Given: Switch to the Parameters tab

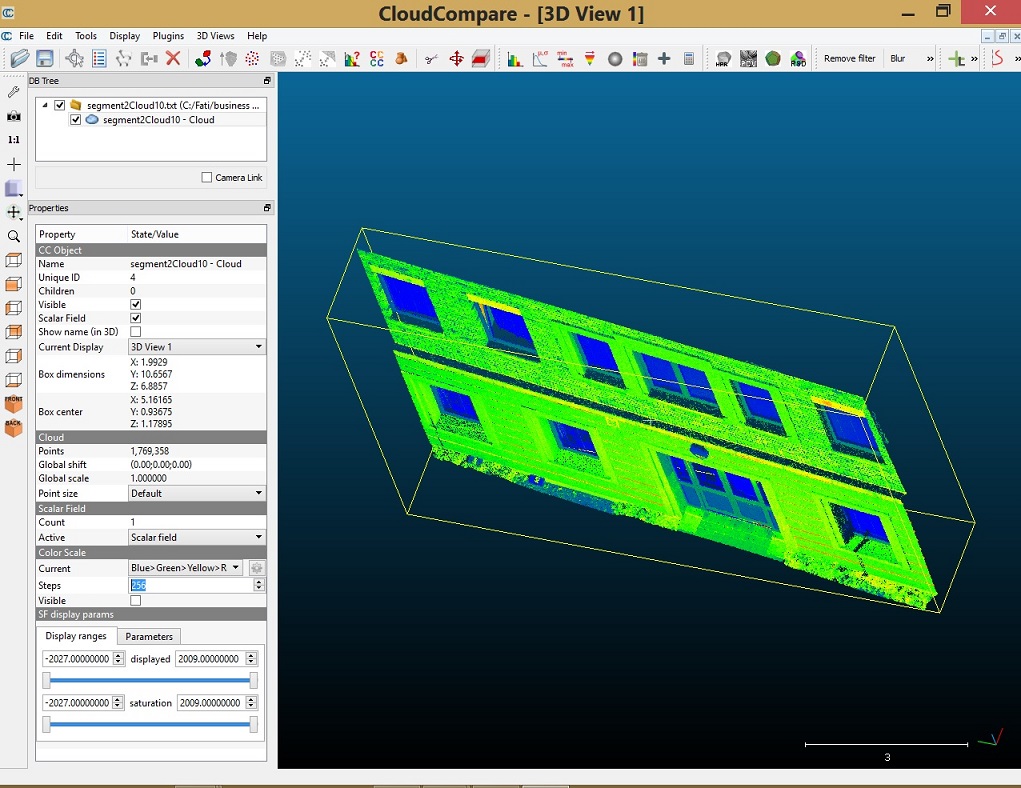Looking at the screenshot, I should coord(149,636).
